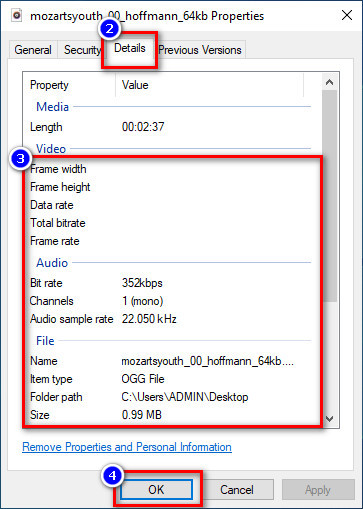This screenshot has height=509, width=363.
Task: Click the 0.99 MB size value
Action: pos(142,415)
